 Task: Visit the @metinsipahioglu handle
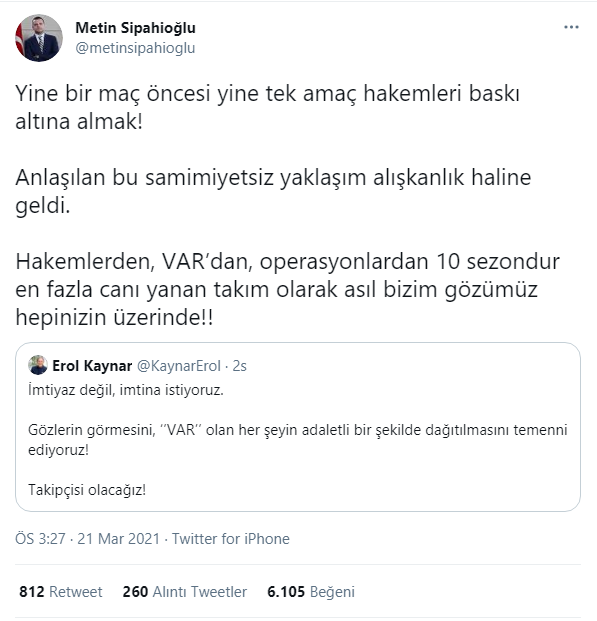click(x=135, y=48)
